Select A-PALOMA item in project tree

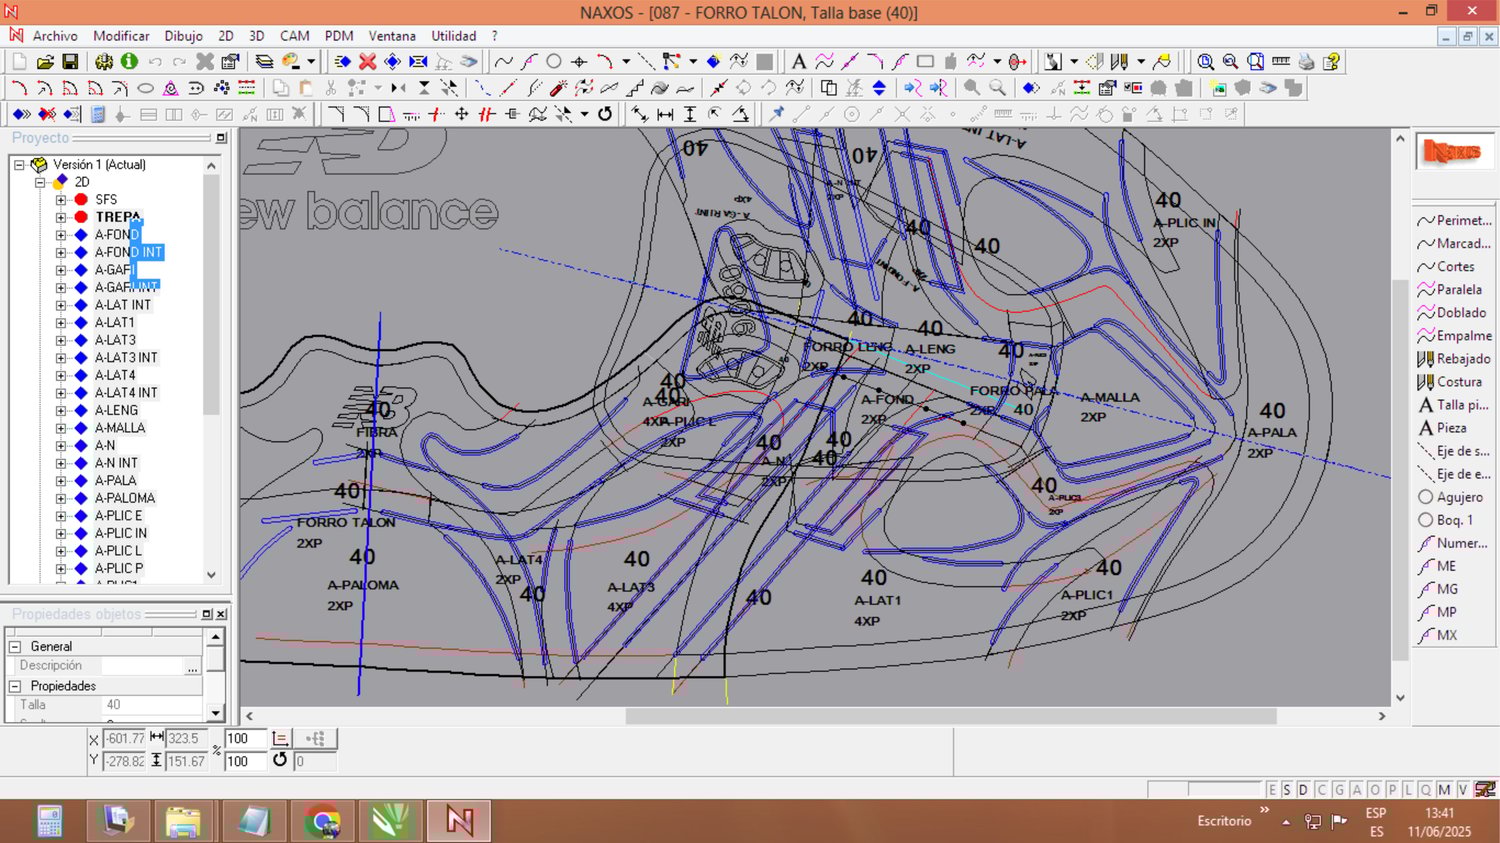coord(125,498)
